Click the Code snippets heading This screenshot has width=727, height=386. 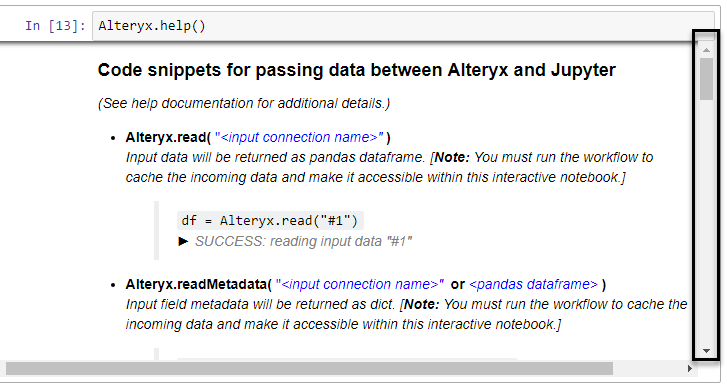click(357, 70)
